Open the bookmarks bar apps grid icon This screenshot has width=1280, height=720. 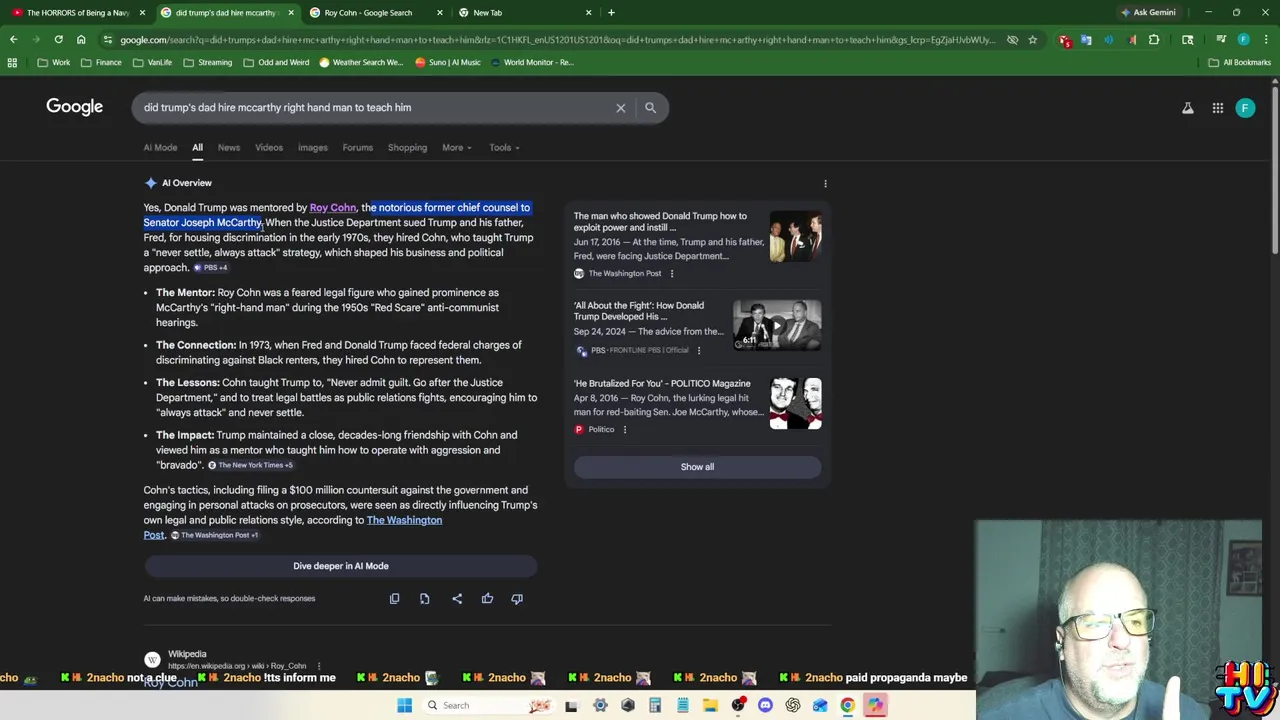tap(12, 62)
